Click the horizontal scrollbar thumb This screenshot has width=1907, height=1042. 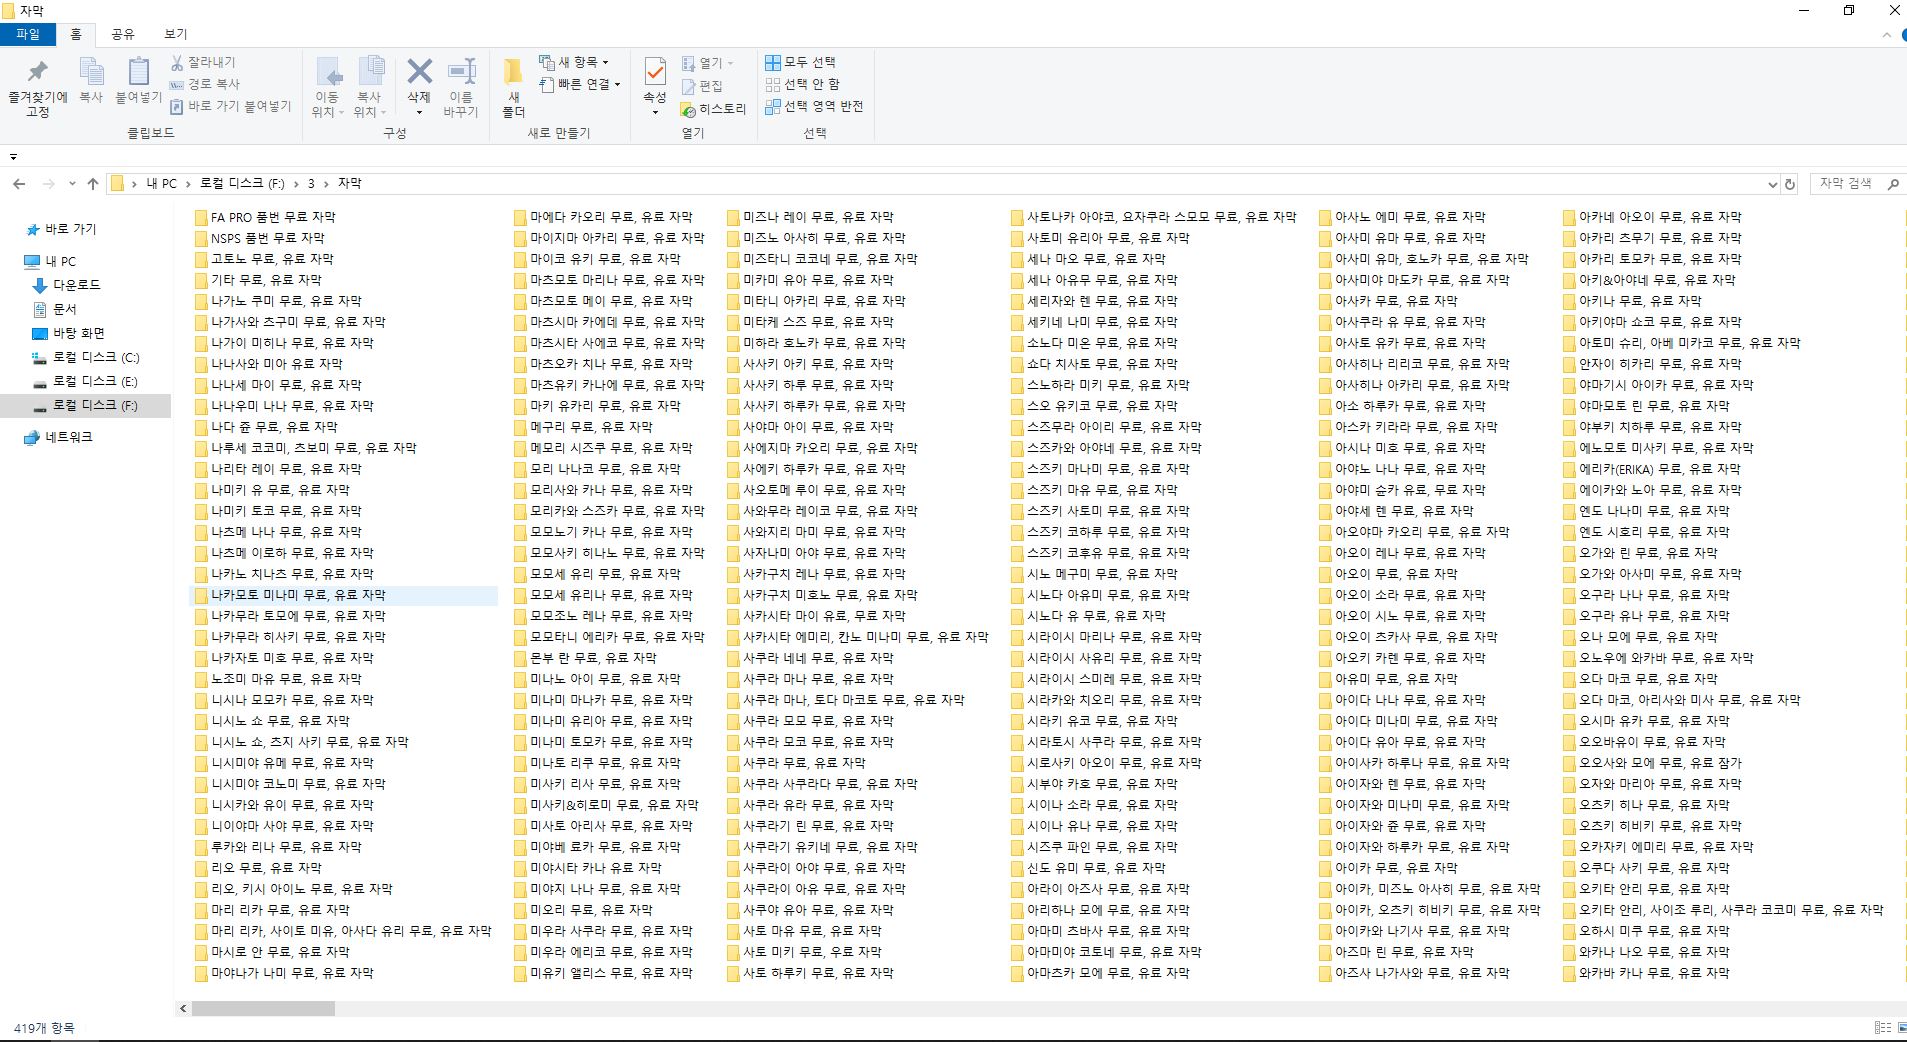coord(263,1009)
